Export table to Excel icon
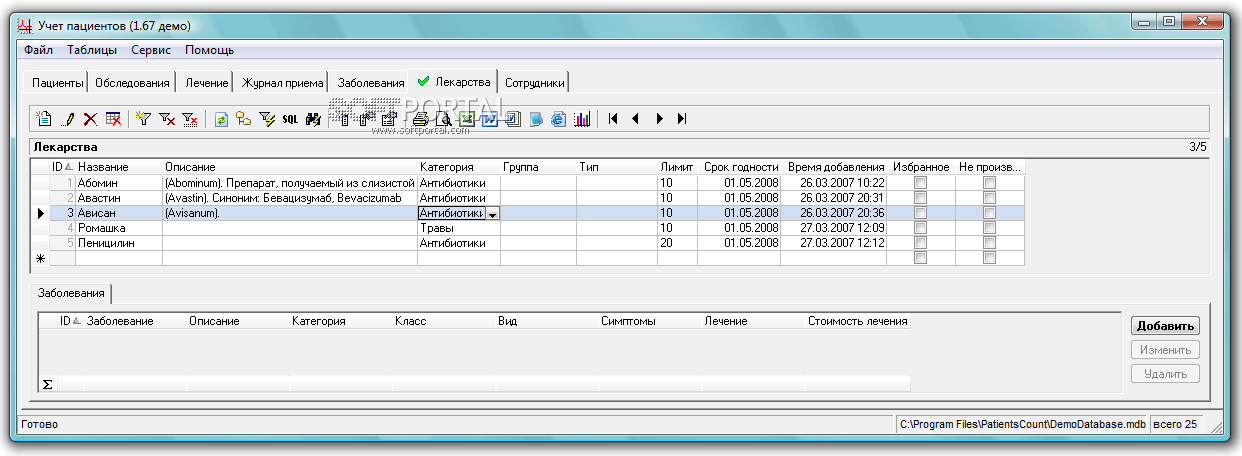 point(466,119)
